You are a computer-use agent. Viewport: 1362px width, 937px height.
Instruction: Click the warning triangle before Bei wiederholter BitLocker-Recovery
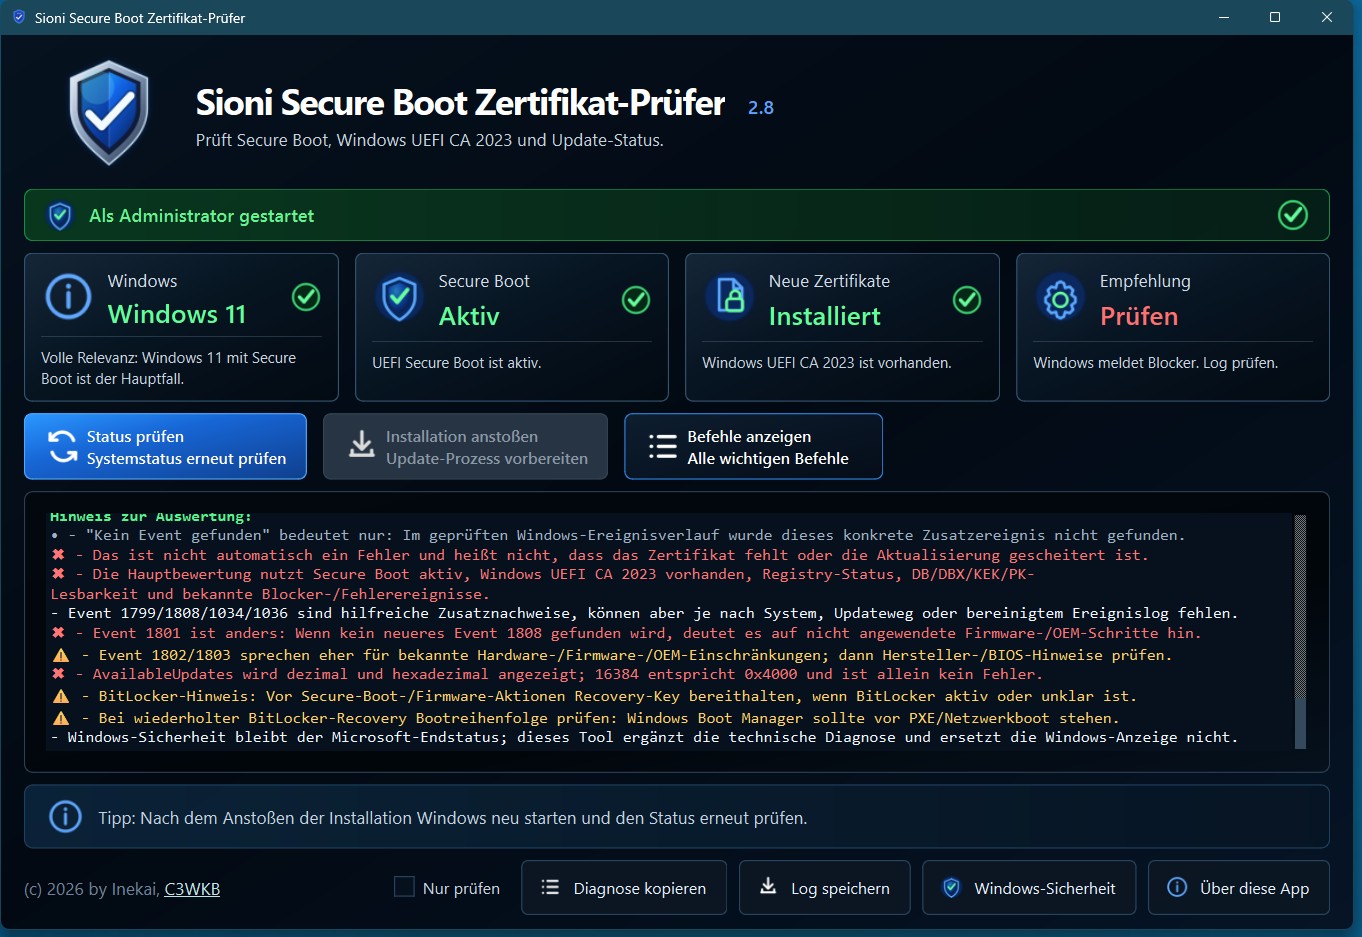pyautogui.click(x=61, y=718)
